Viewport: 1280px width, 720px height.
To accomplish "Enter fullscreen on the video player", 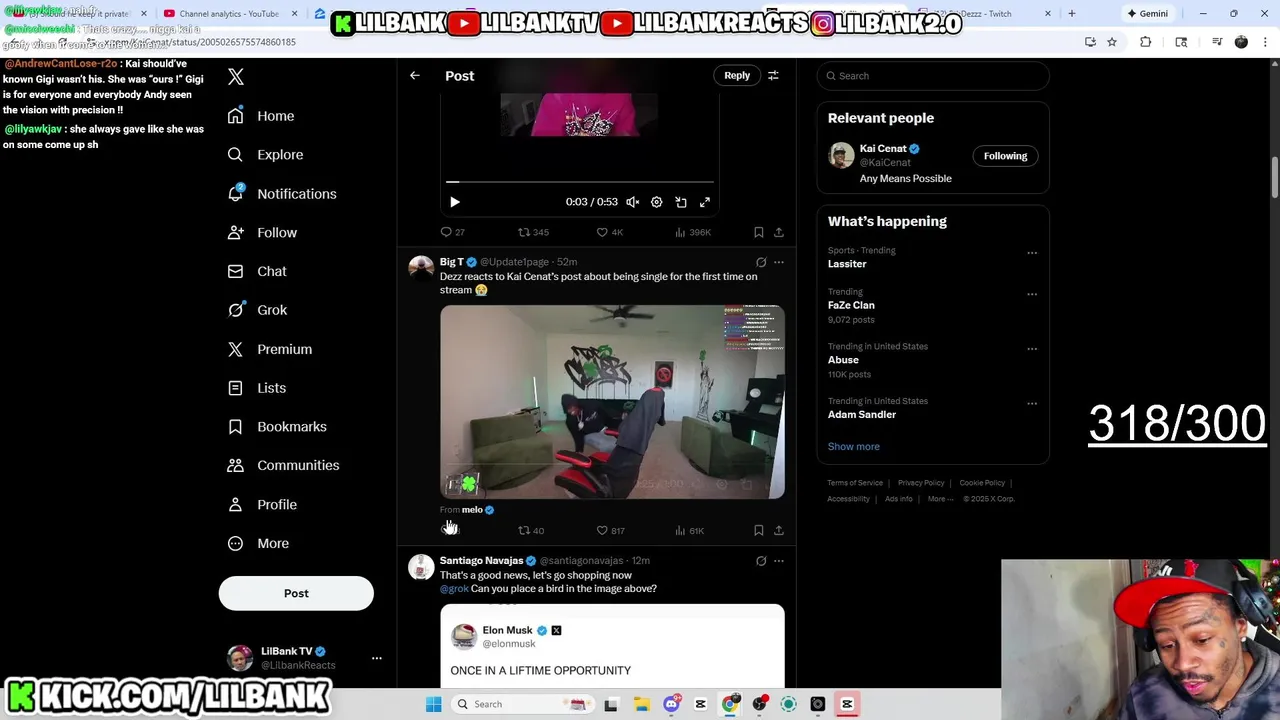I will point(705,202).
